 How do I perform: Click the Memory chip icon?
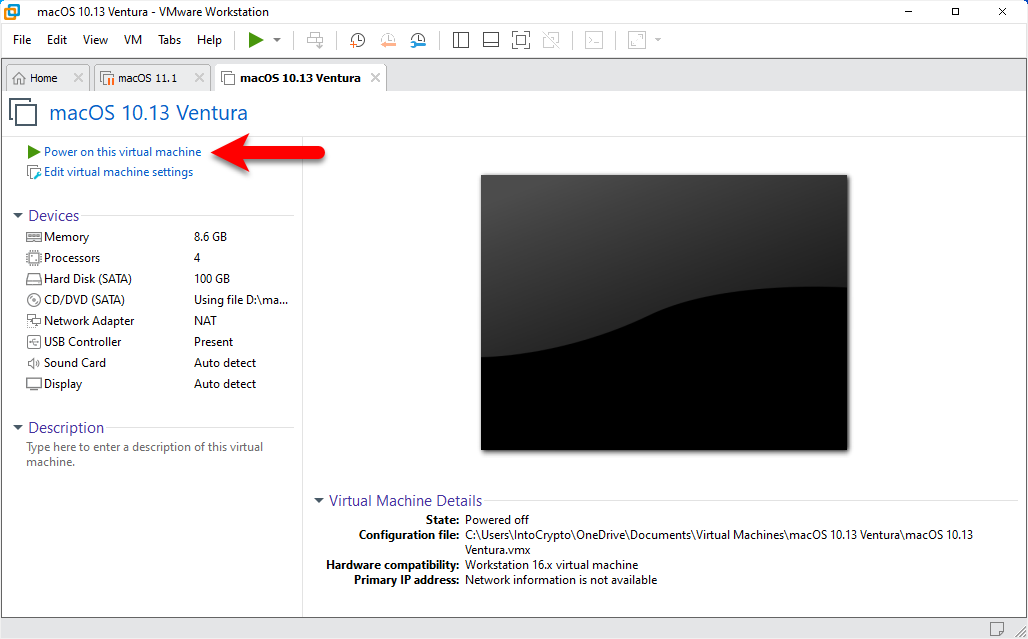point(33,237)
